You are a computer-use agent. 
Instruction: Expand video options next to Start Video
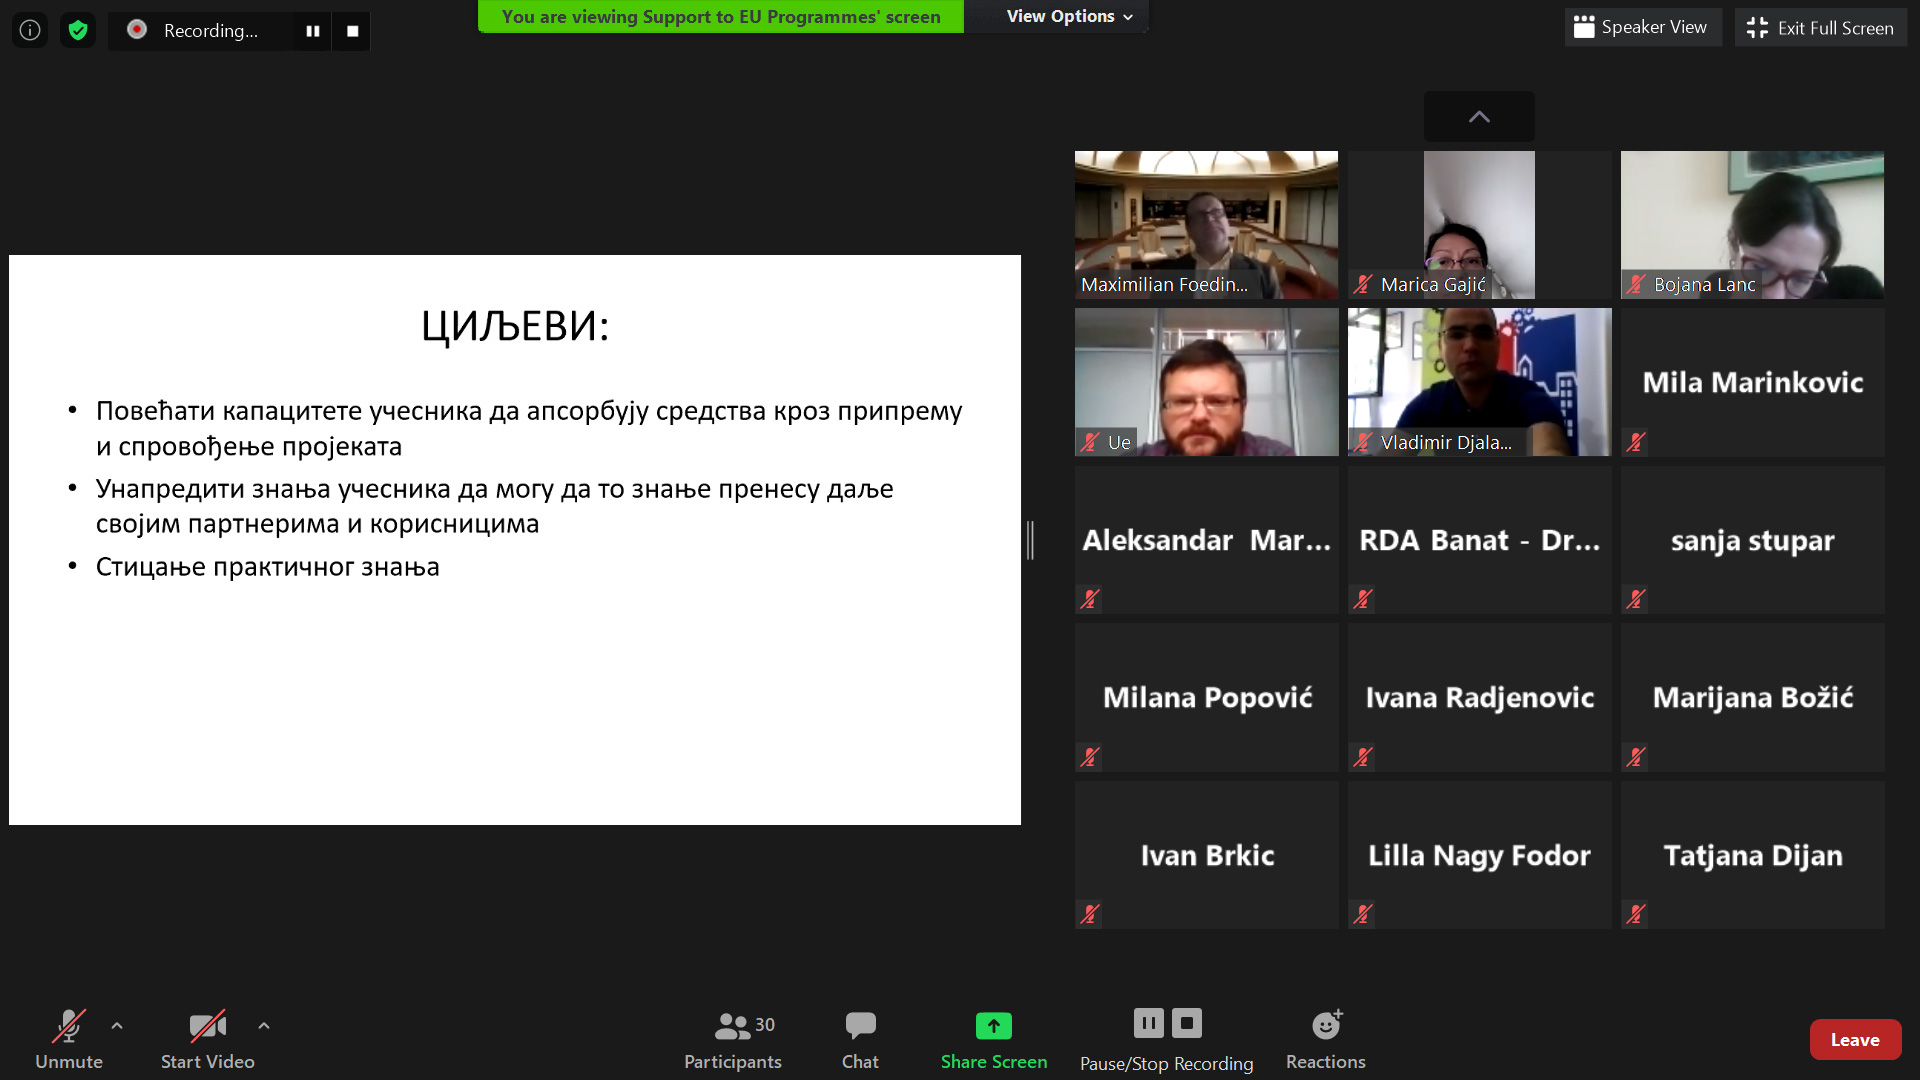click(264, 1025)
